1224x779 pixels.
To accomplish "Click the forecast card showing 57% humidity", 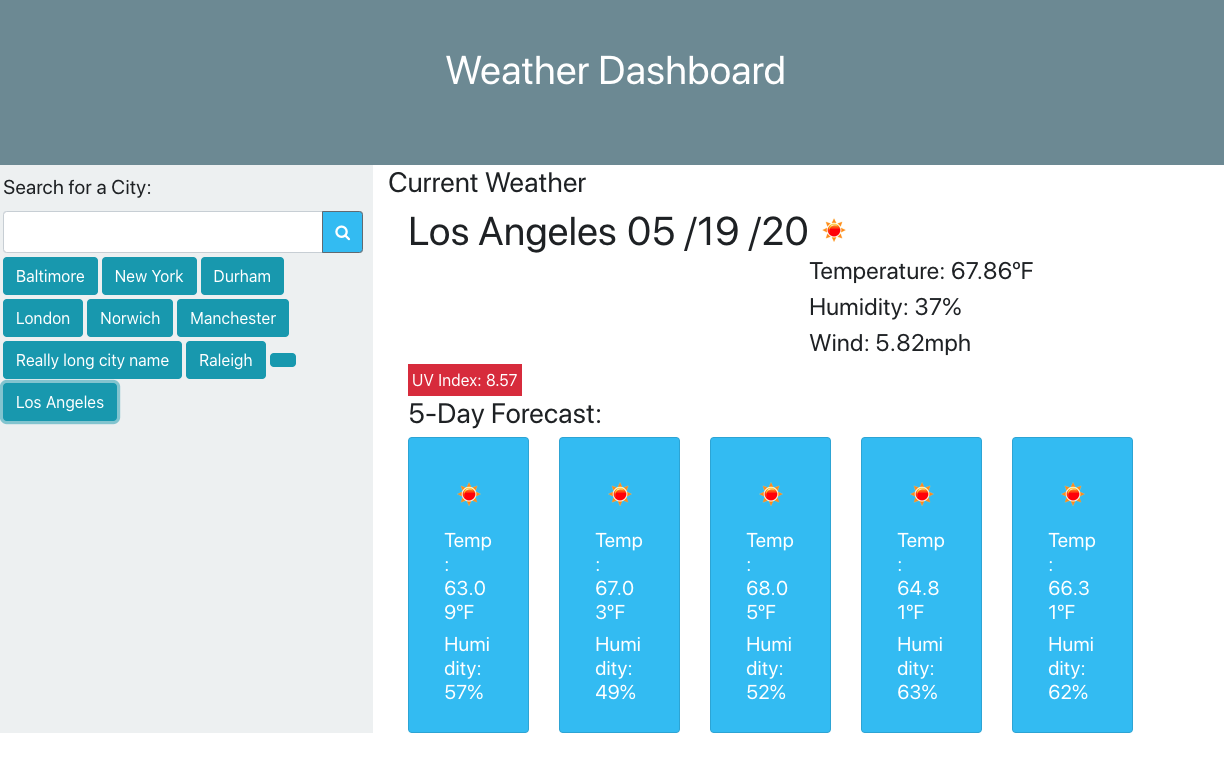I will [x=468, y=584].
